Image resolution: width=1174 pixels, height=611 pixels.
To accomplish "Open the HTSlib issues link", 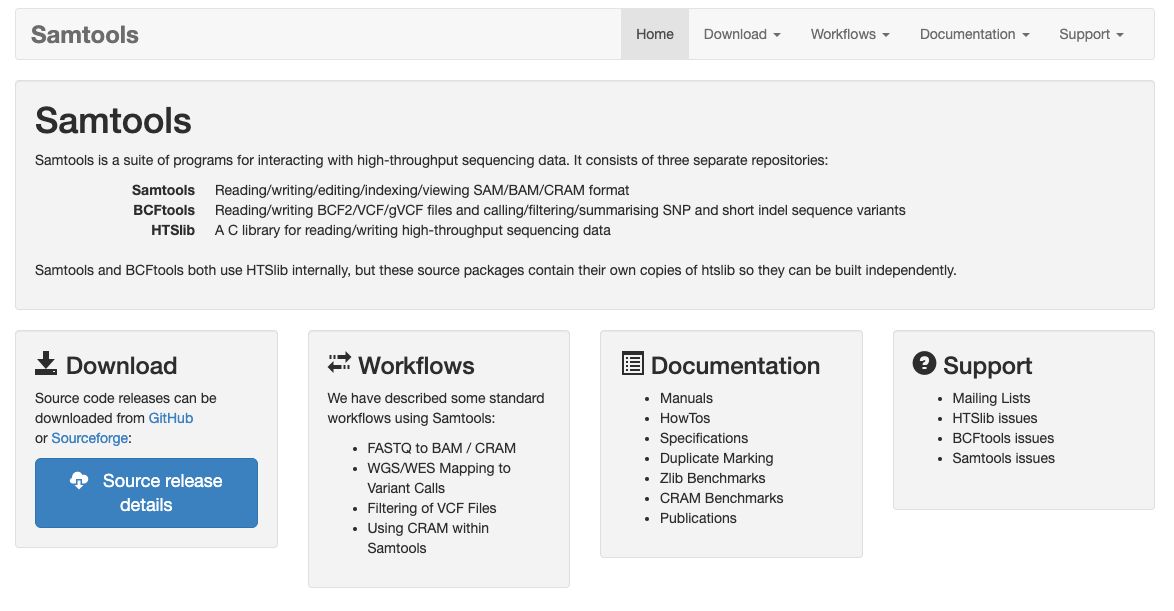I will click(994, 418).
